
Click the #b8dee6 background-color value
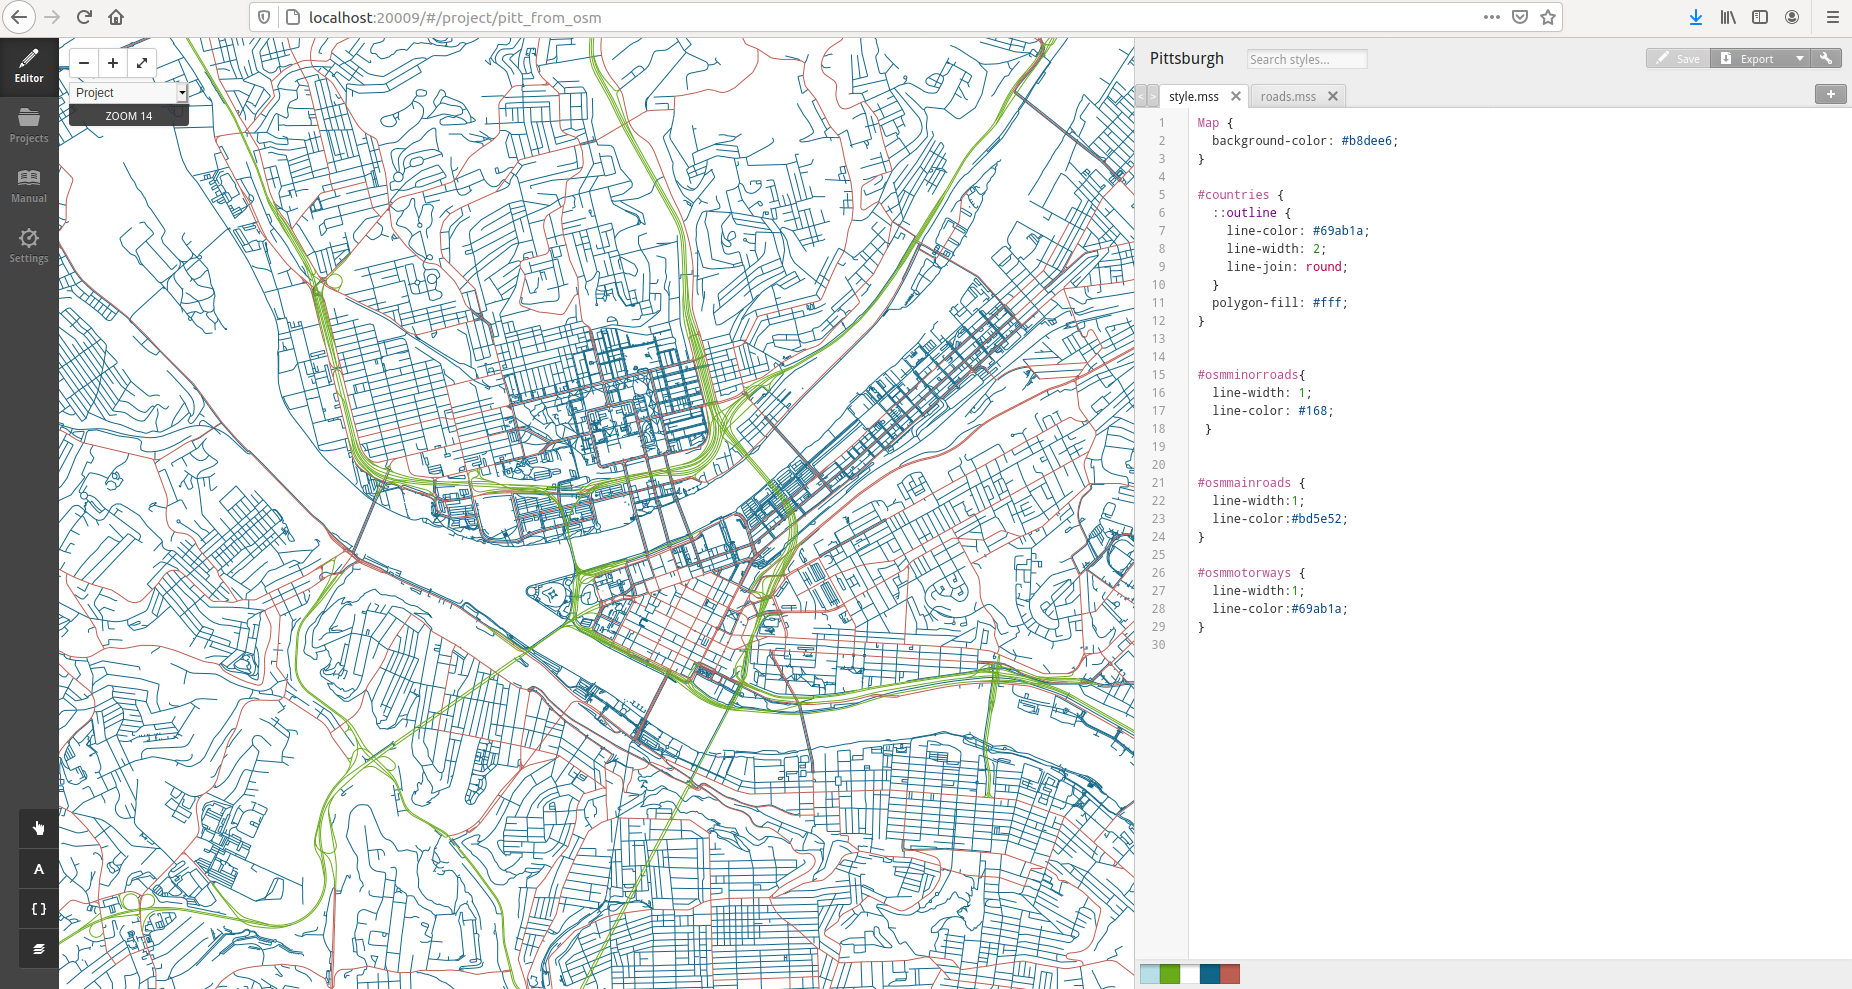pyautogui.click(x=1366, y=141)
